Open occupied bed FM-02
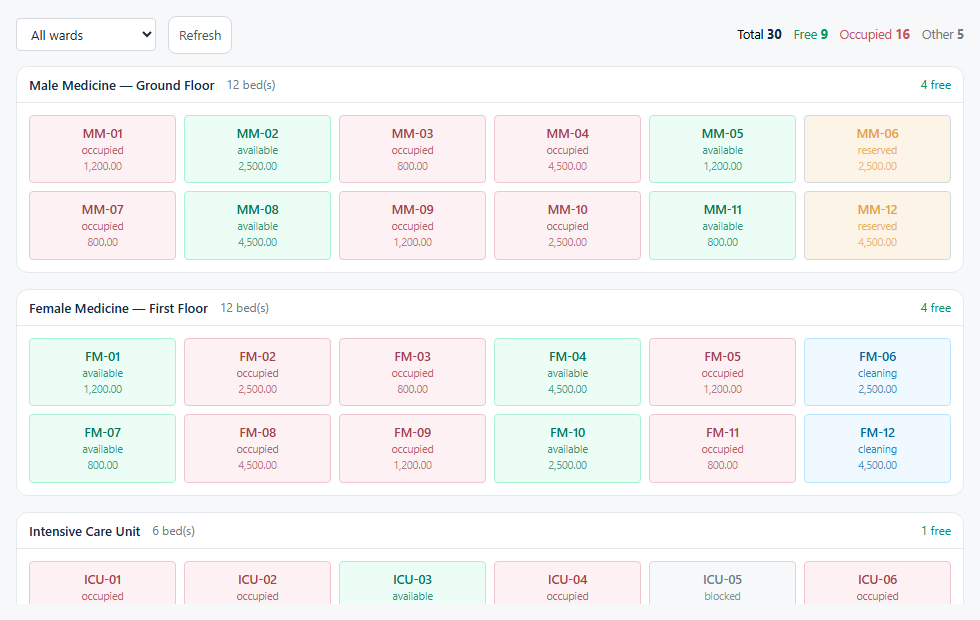Viewport: 980px width, 620px height. 258,372
